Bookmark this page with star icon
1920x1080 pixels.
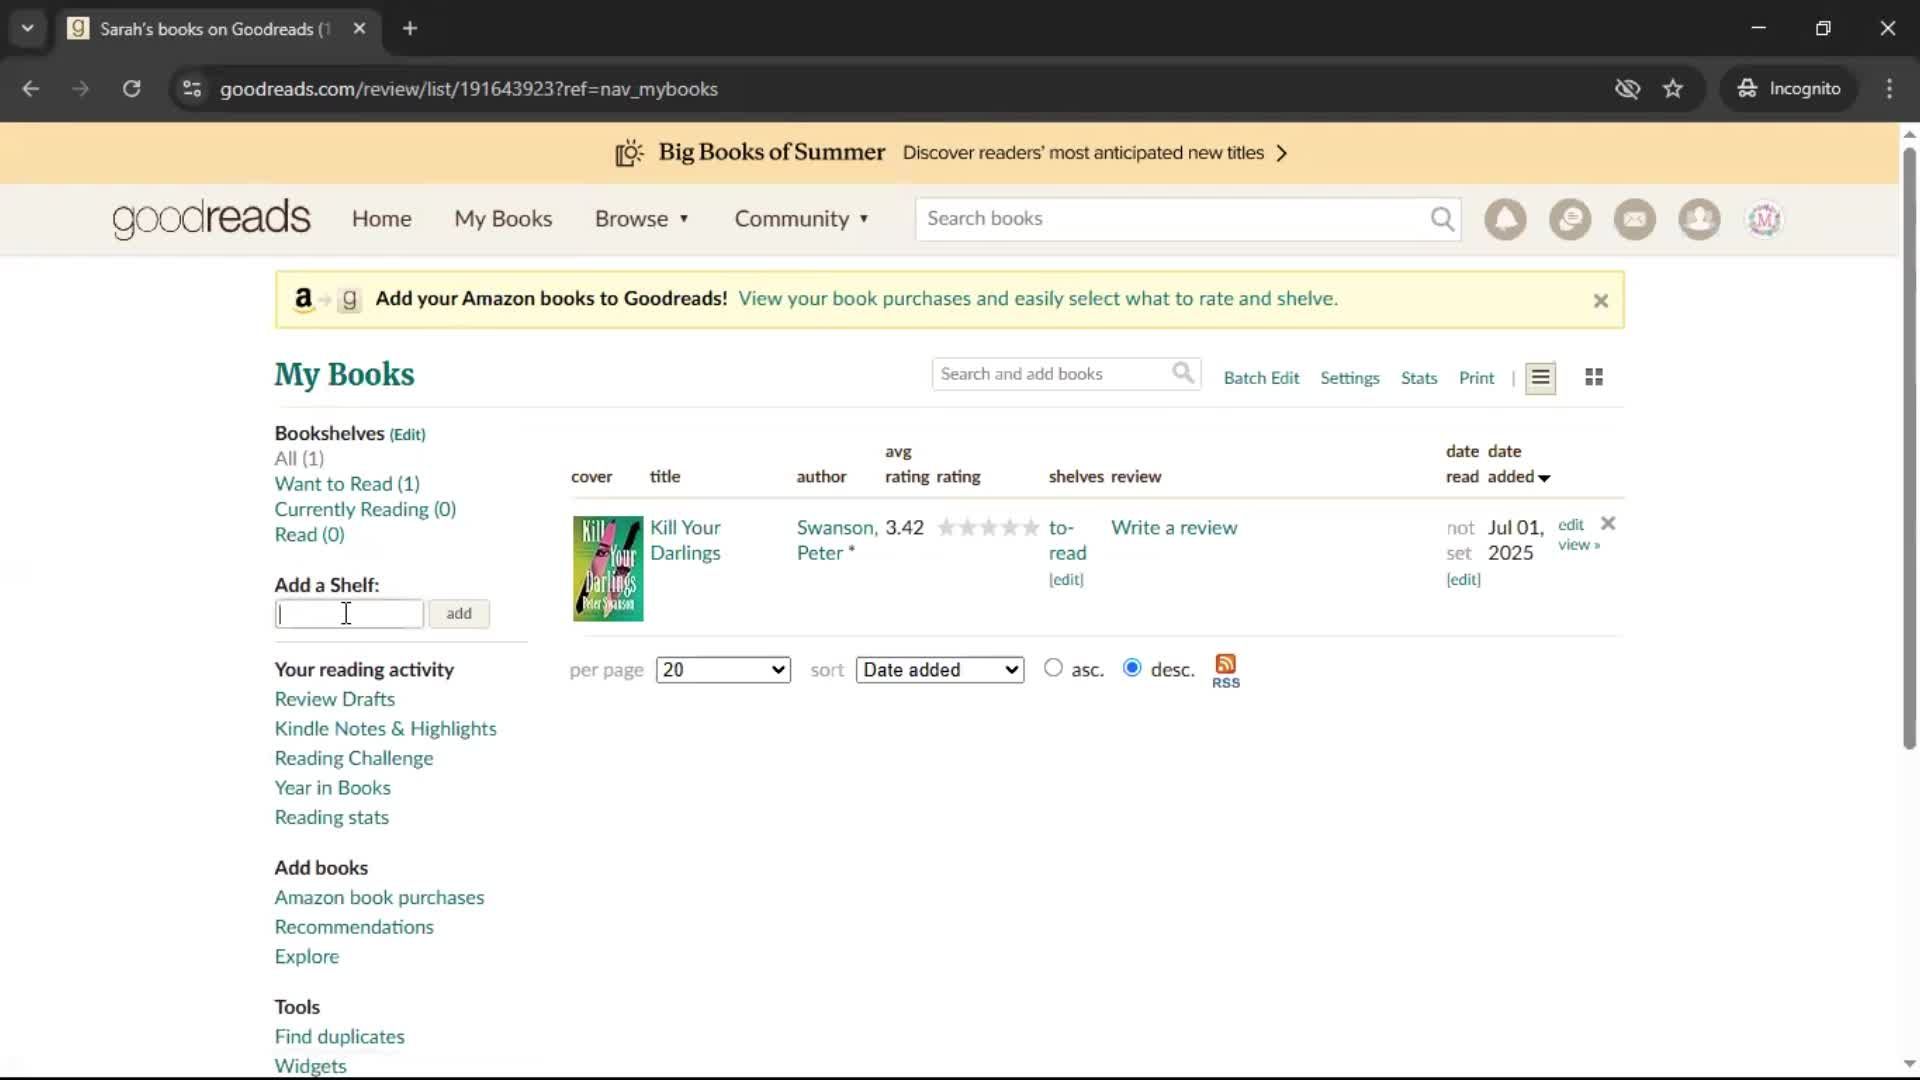point(1673,88)
